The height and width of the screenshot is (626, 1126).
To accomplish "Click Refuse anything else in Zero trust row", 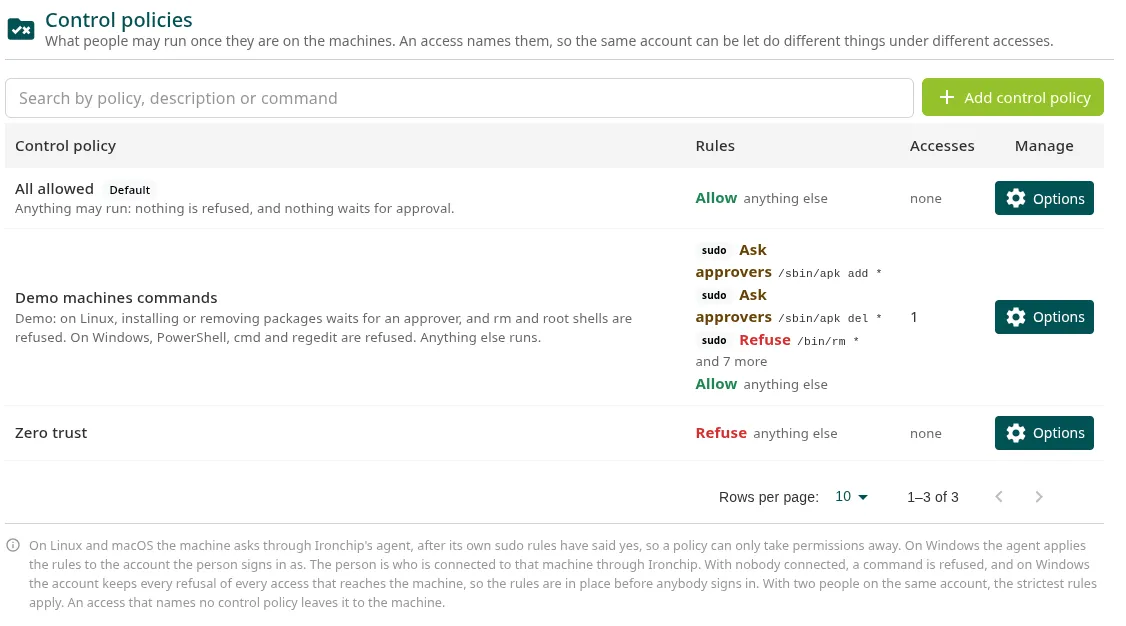I will (x=766, y=433).
